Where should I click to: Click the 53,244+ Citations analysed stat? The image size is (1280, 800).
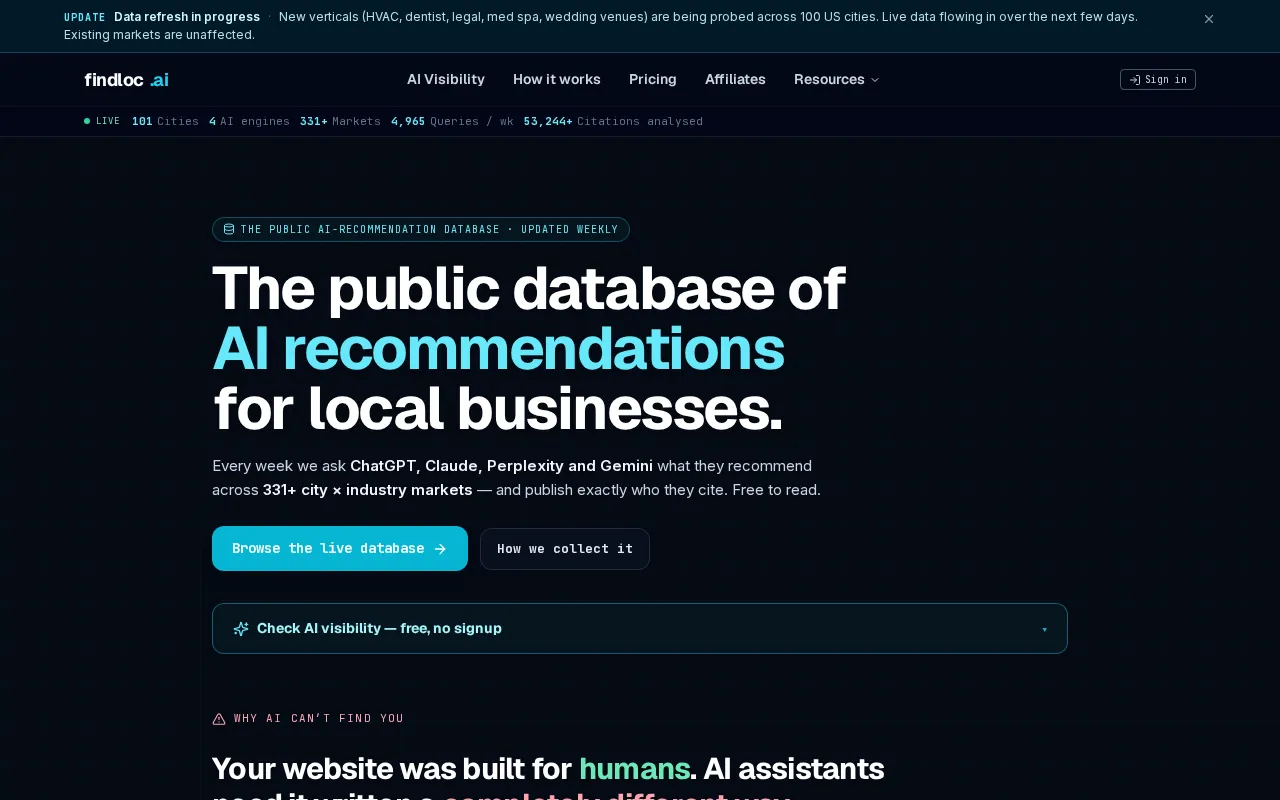tap(613, 121)
